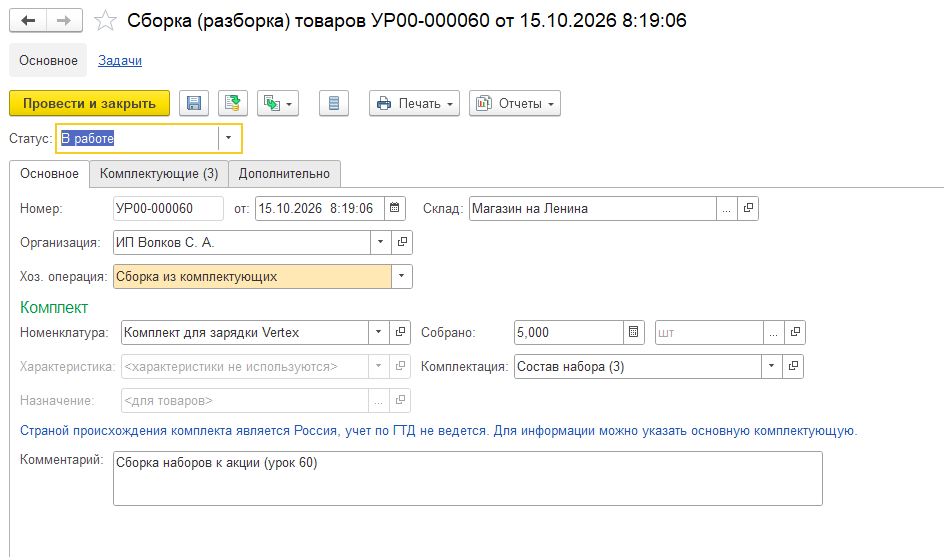This screenshot has width=944, height=557.
Task: Open the disabled Назначение card icon
Action: [400, 400]
